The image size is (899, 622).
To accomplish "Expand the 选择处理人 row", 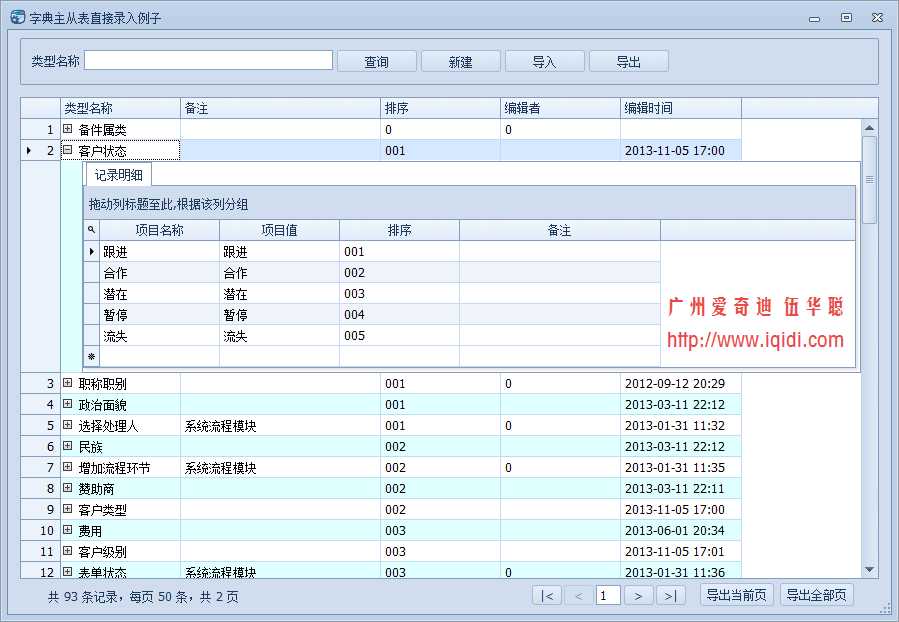I will [x=68, y=425].
